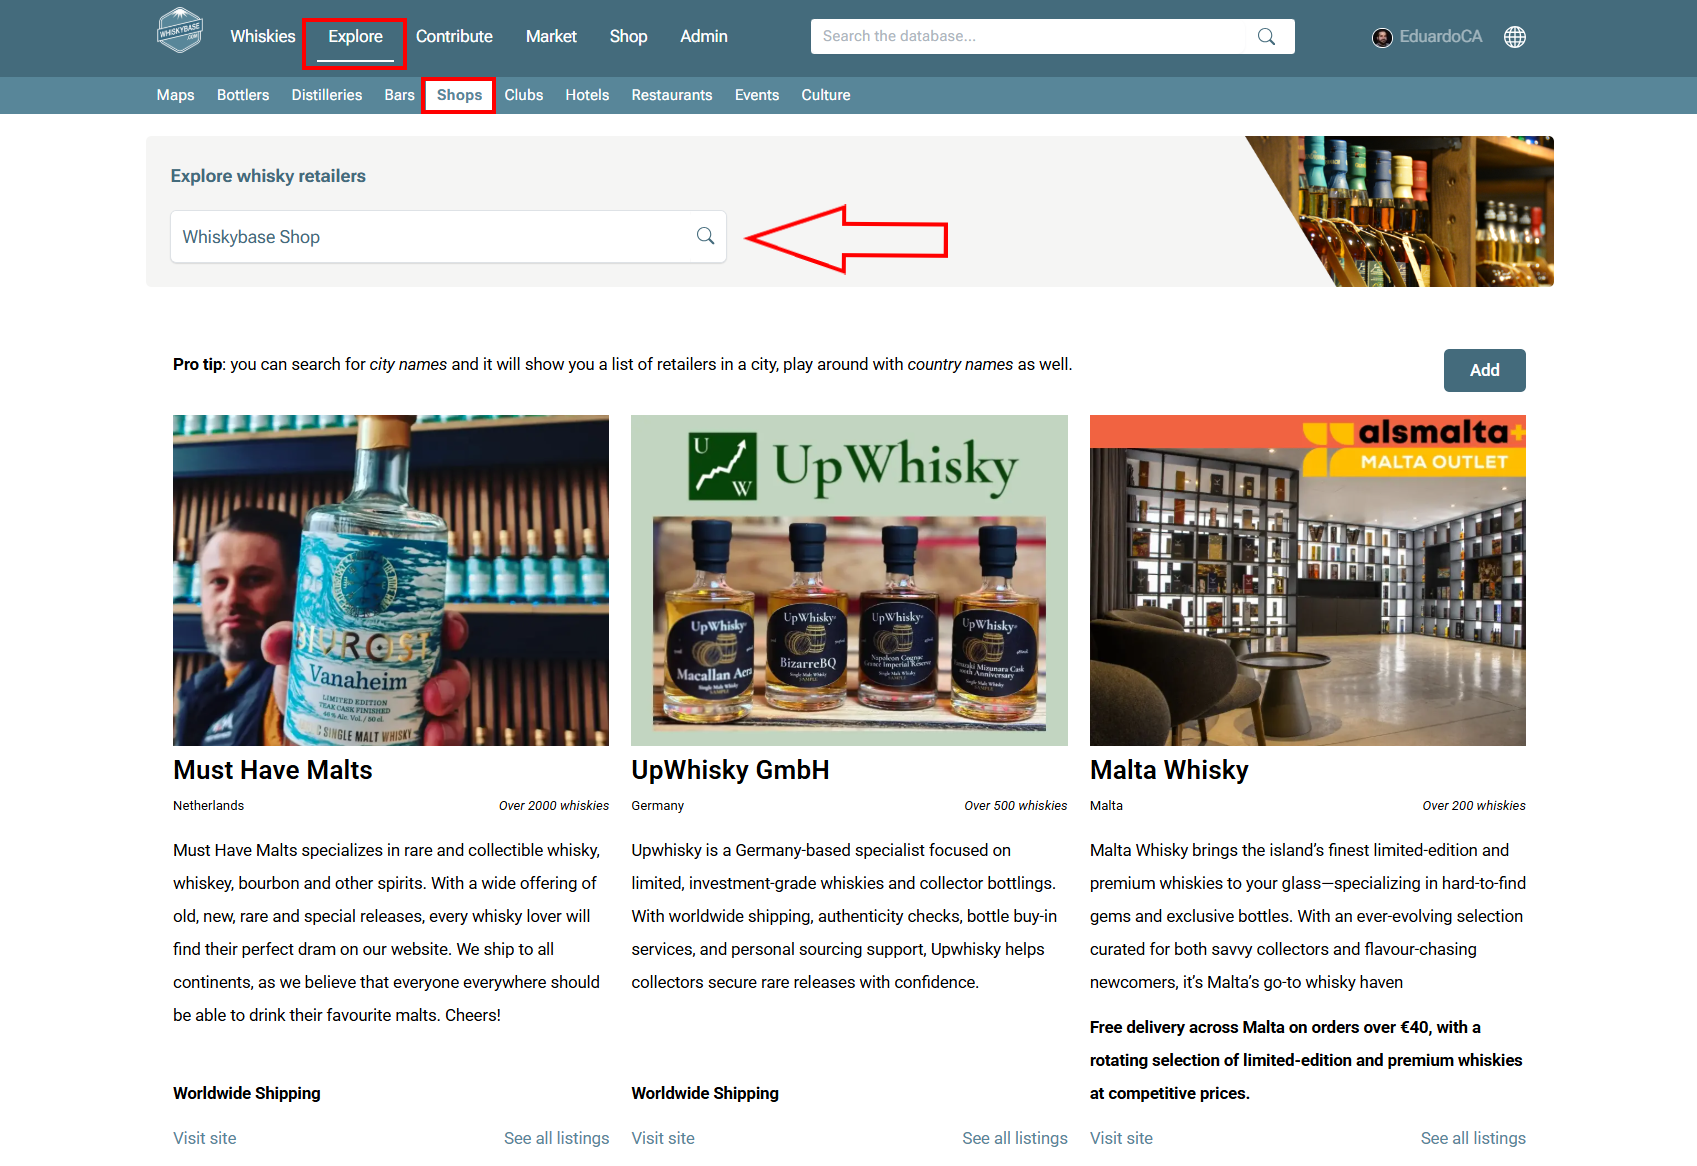
Task: Switch to the Bars tab
Action: [x=399, y=95]
